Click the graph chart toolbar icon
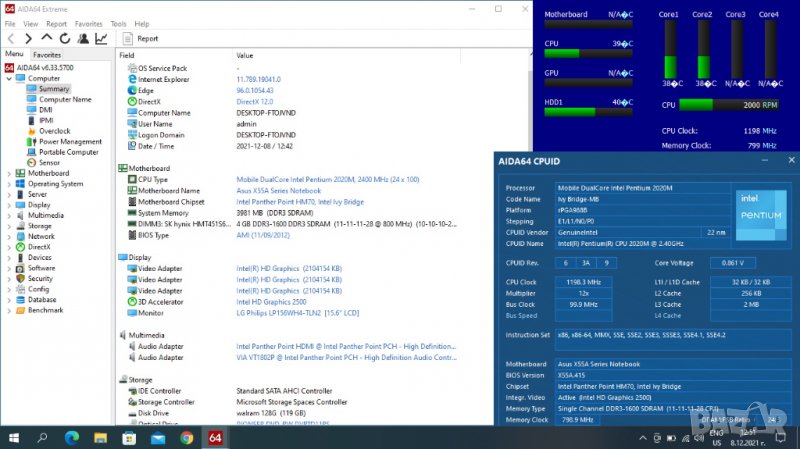This screenshot has height=449, width=800. [x=101, y=38]
